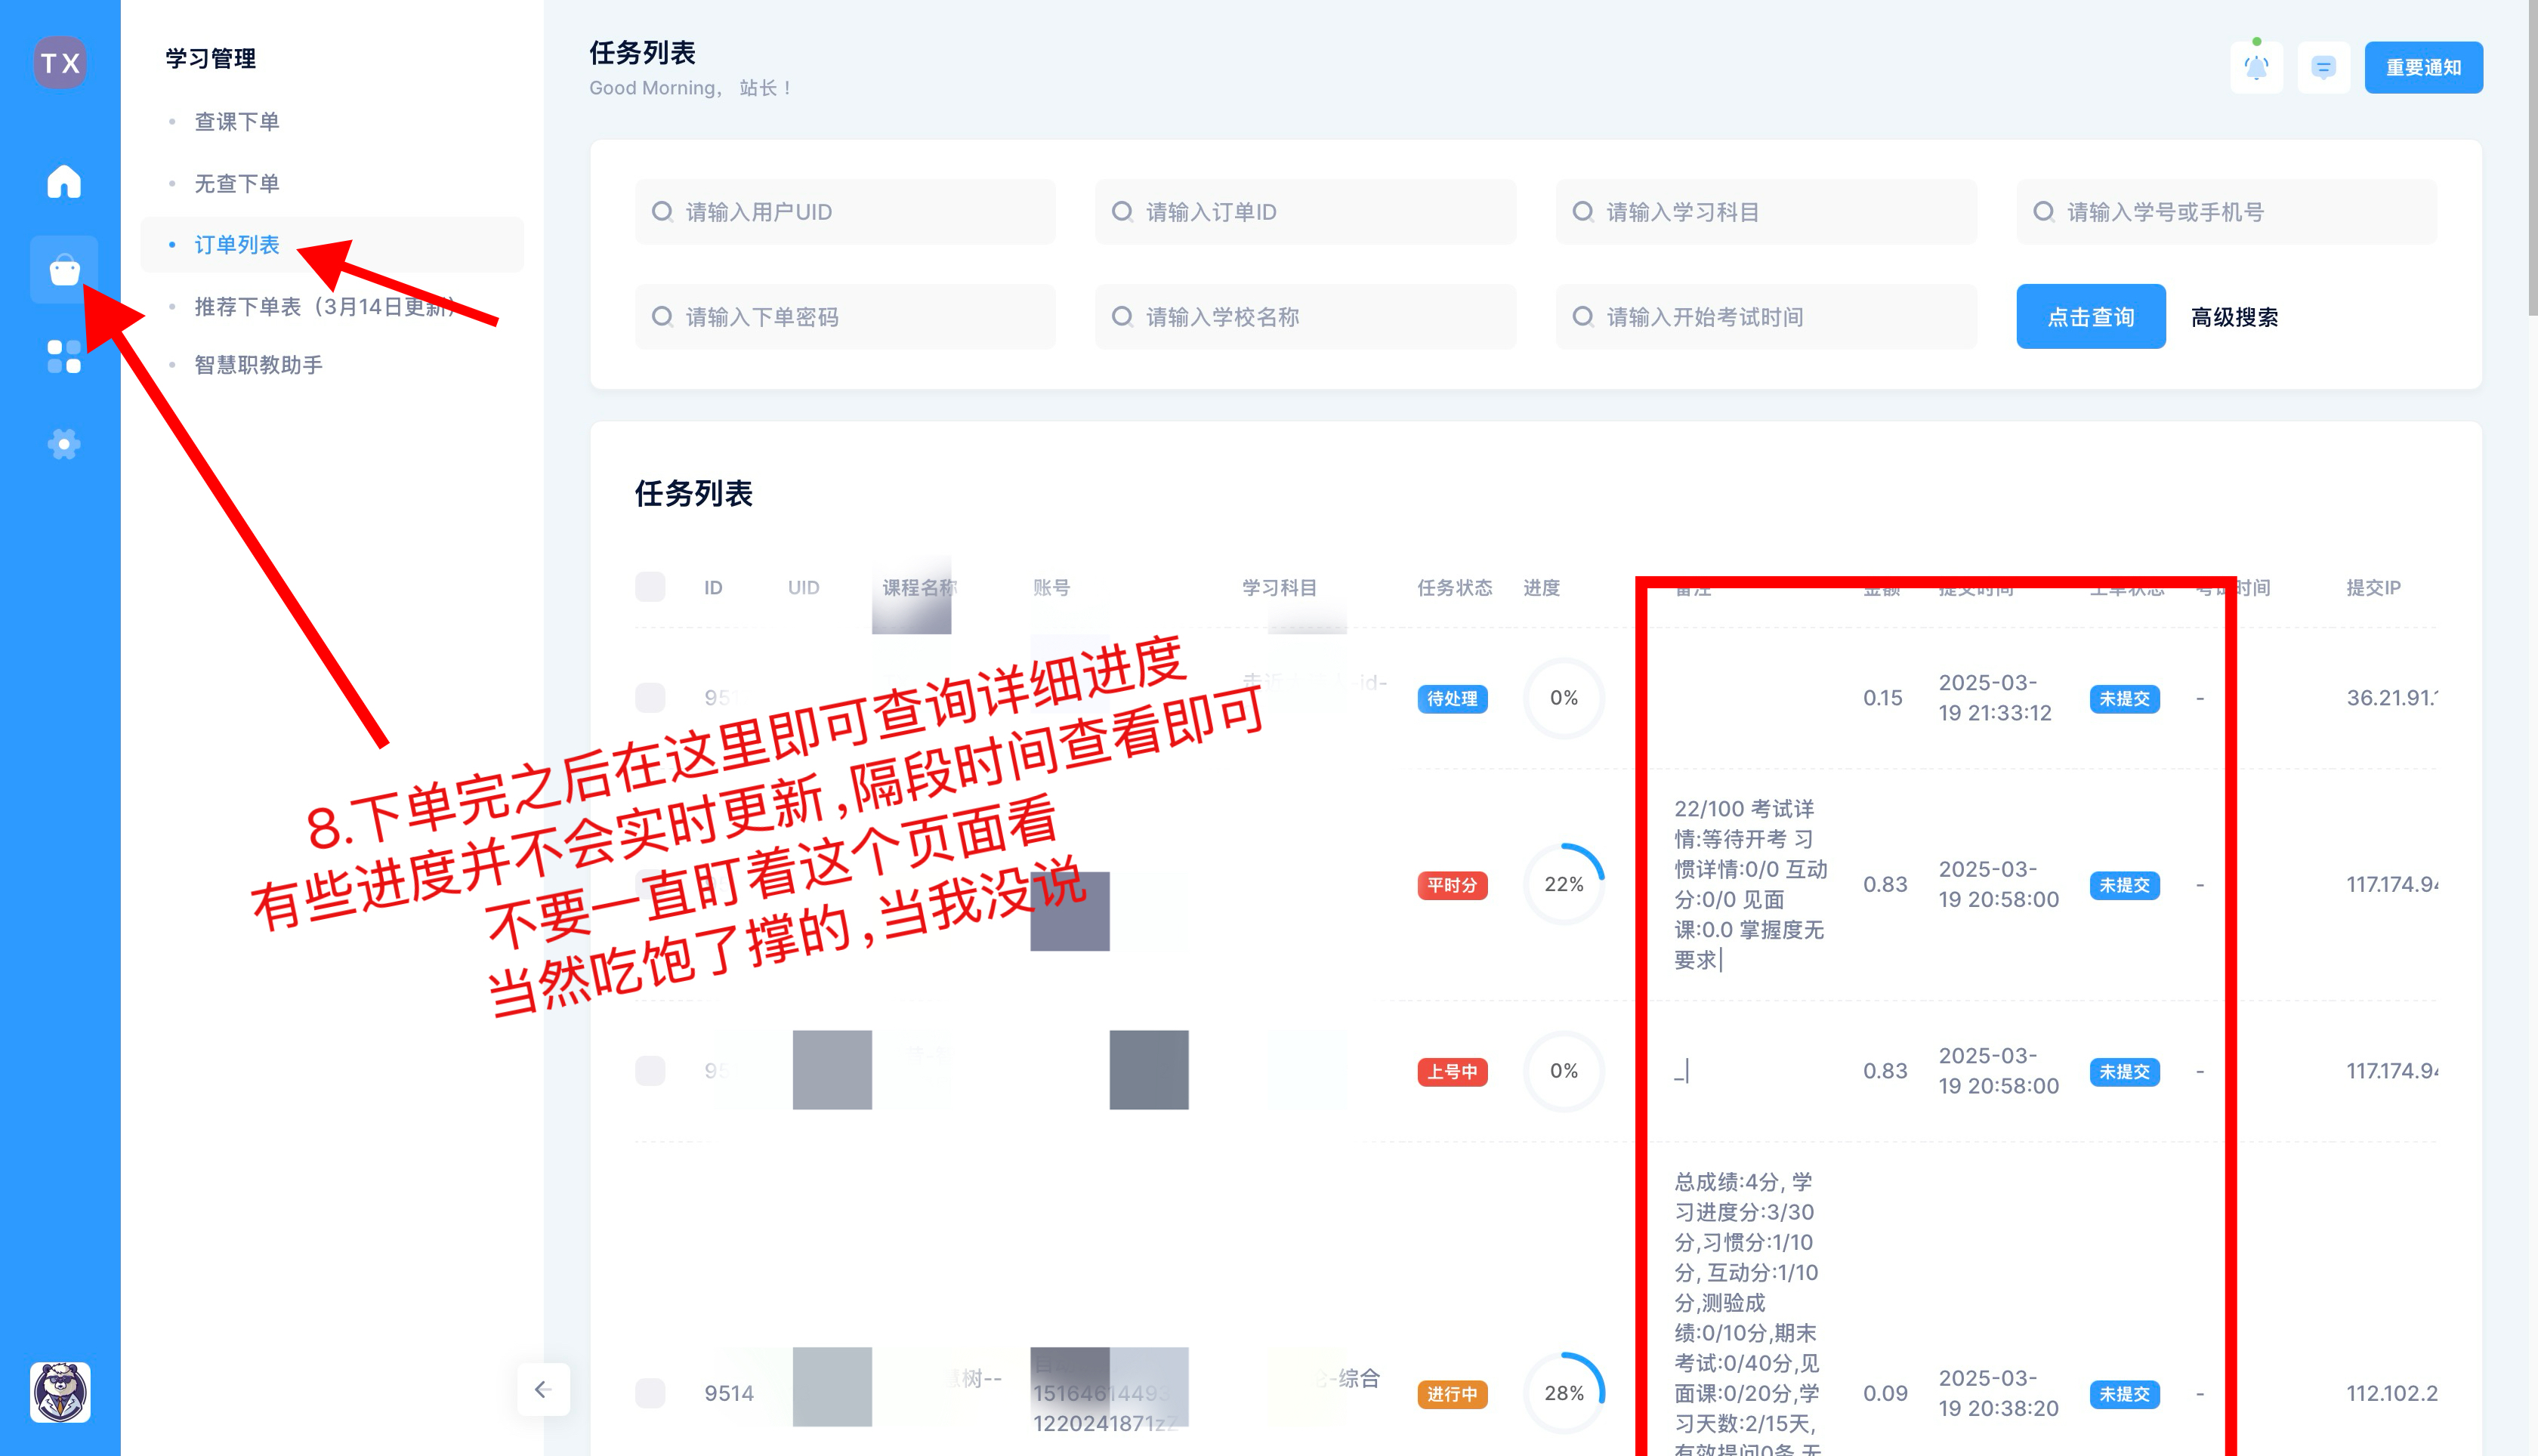Click amount 0.09 cell
The width and height of the screenshot is (2538, 1456).
click(x=1884, y=1393)
